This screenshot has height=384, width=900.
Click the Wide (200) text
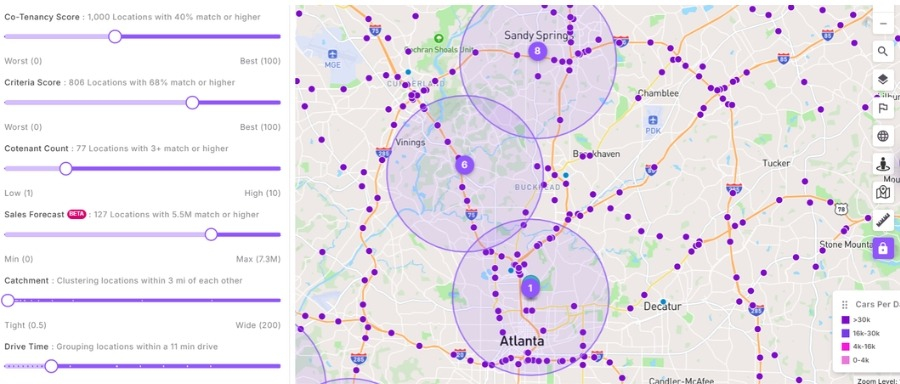coord(258,325)
